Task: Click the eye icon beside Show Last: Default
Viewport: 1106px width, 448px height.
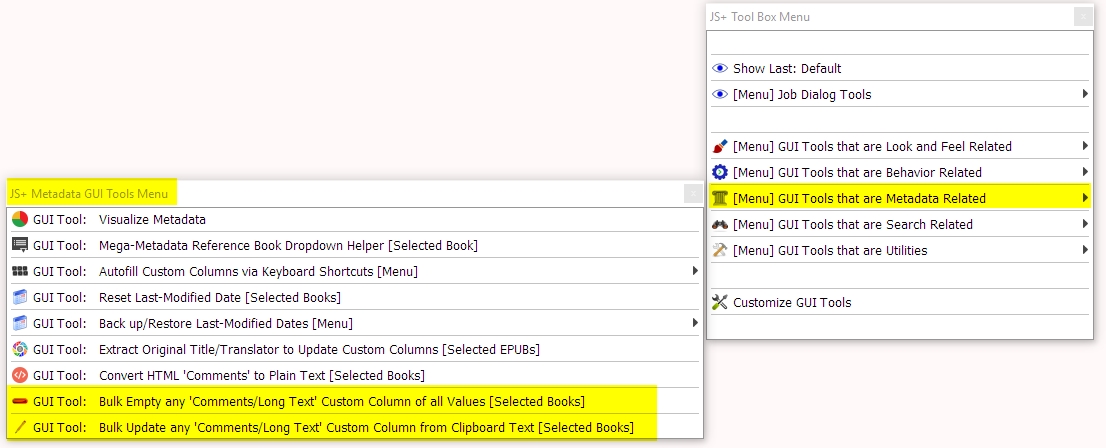Action: click(x=719, y=68)
